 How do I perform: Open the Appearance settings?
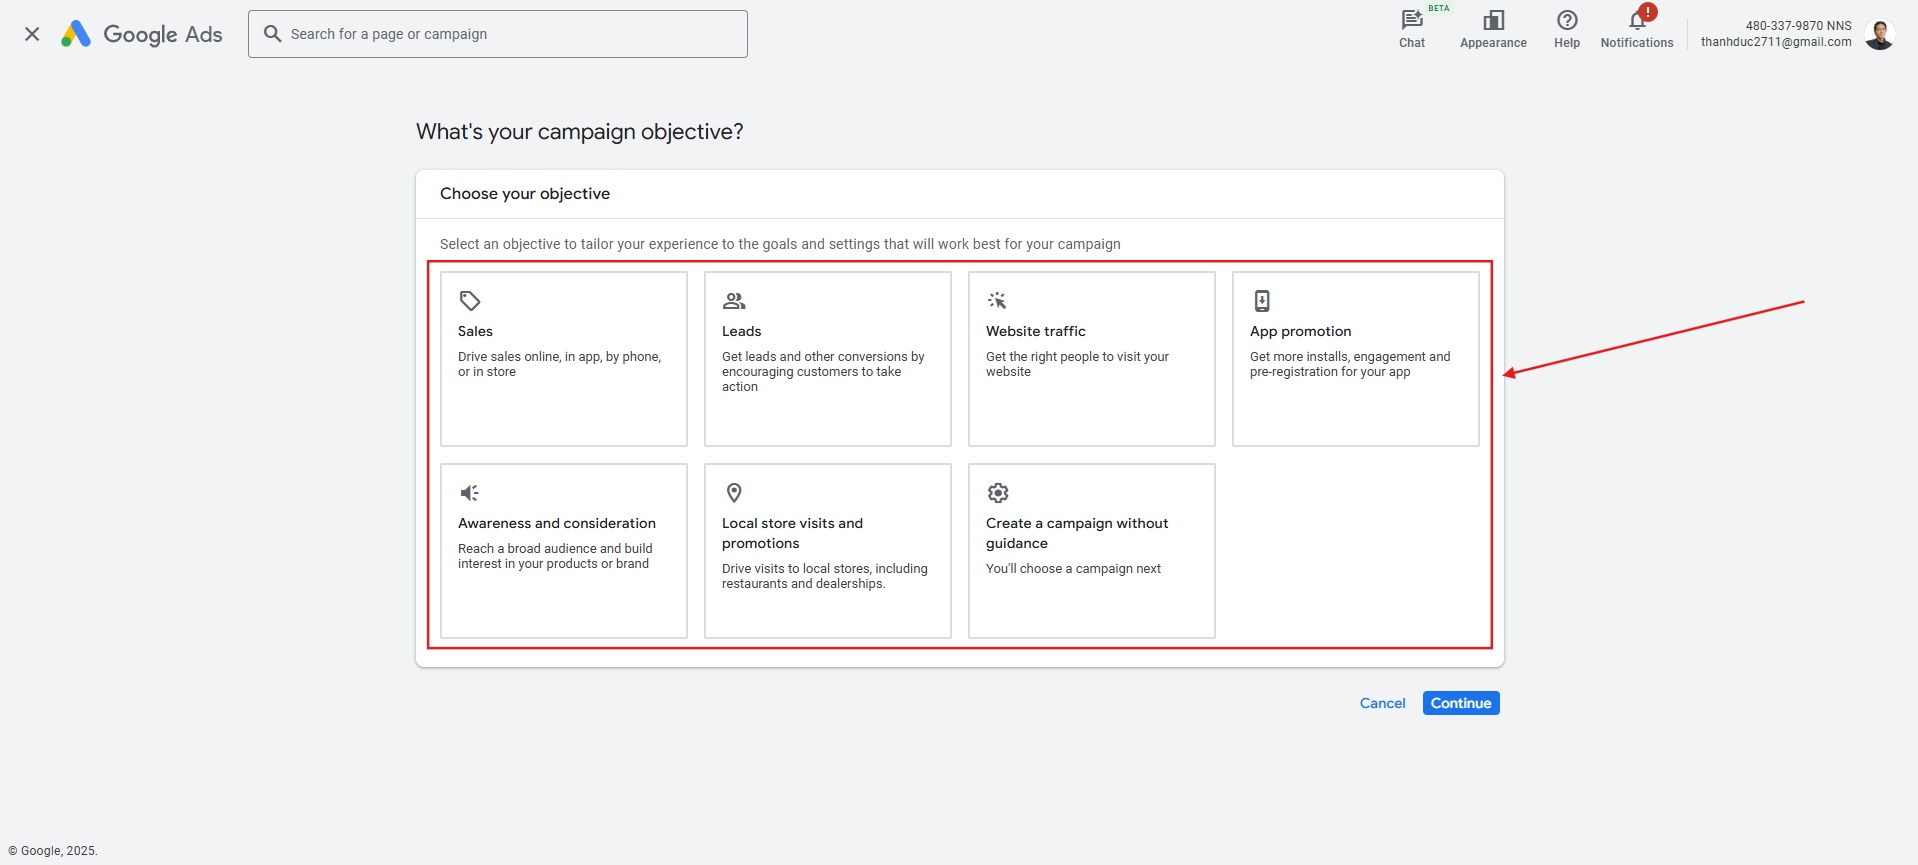[x=1493, y=29]
